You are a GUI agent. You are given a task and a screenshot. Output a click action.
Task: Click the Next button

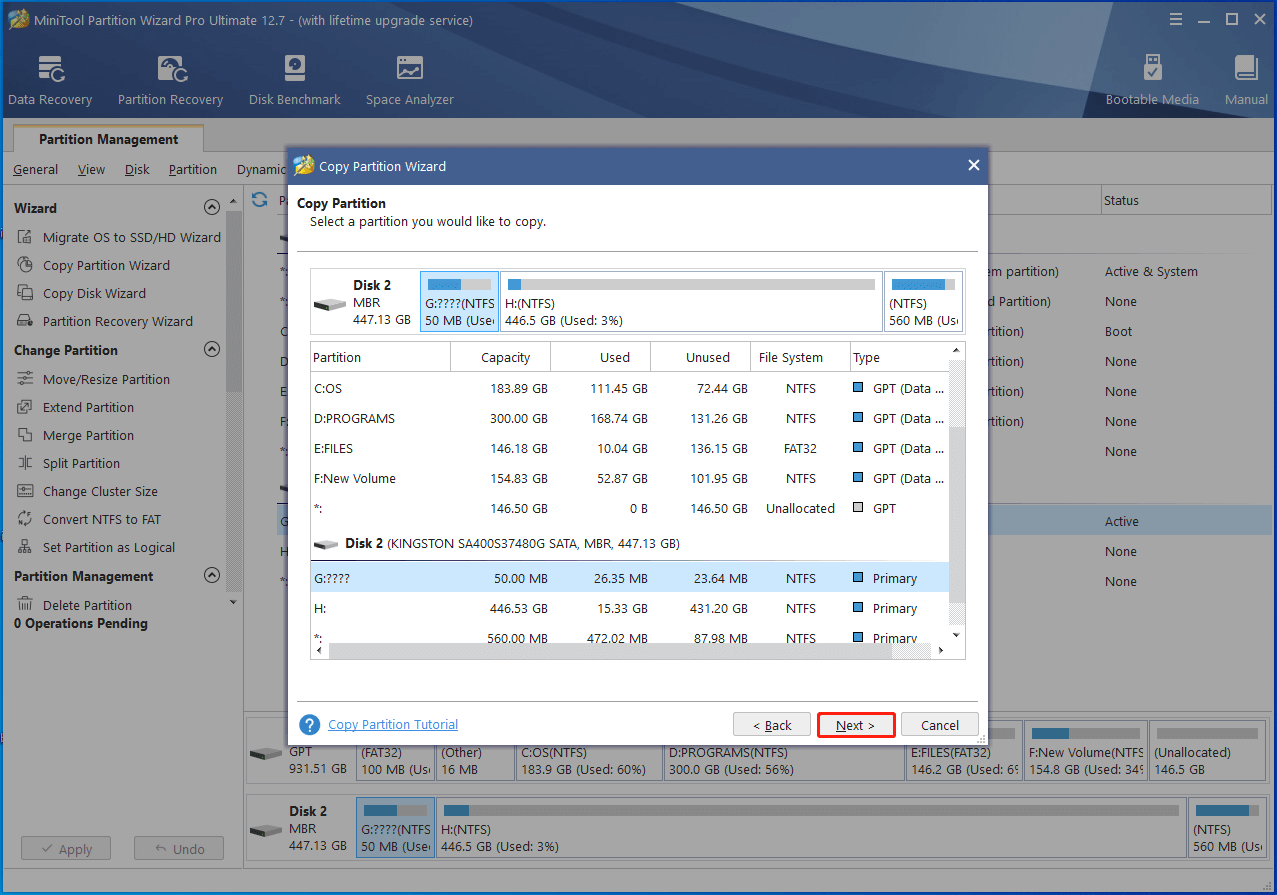pos(855,725)
